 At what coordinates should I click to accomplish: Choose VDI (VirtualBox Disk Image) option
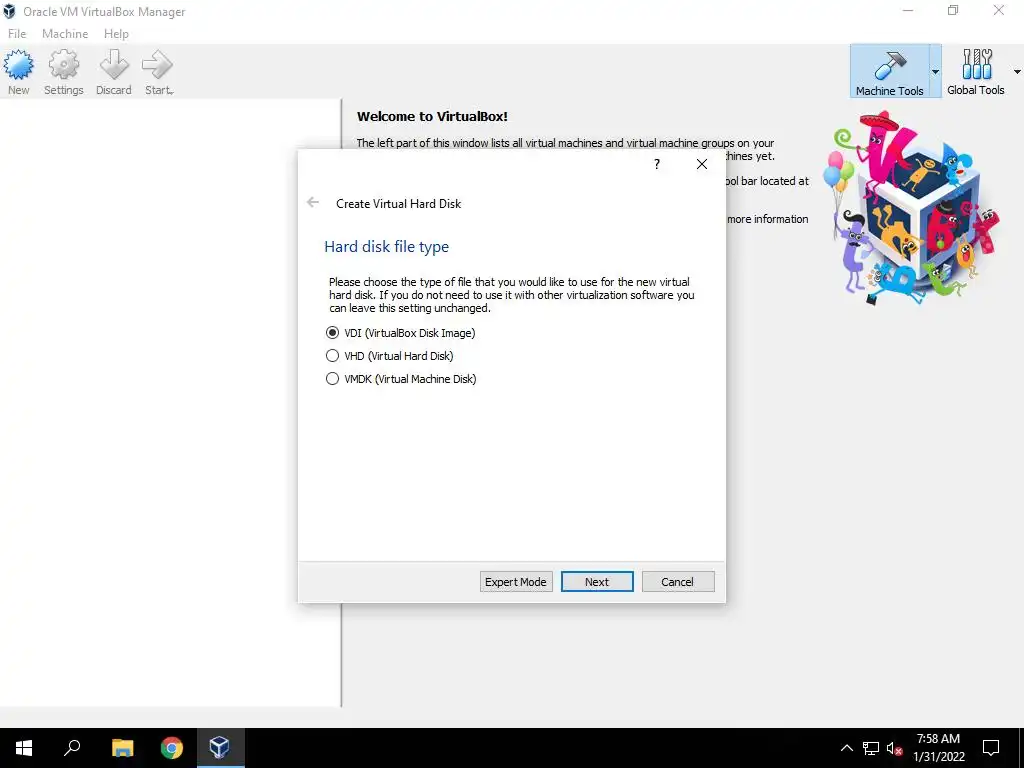(x=400, y=333)
